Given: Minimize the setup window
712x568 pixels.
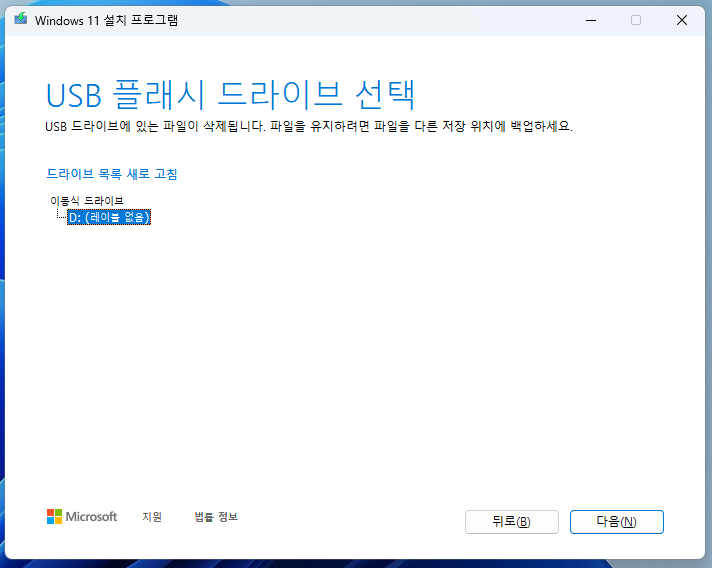Looking at the screenshot, I should (591, 20).
